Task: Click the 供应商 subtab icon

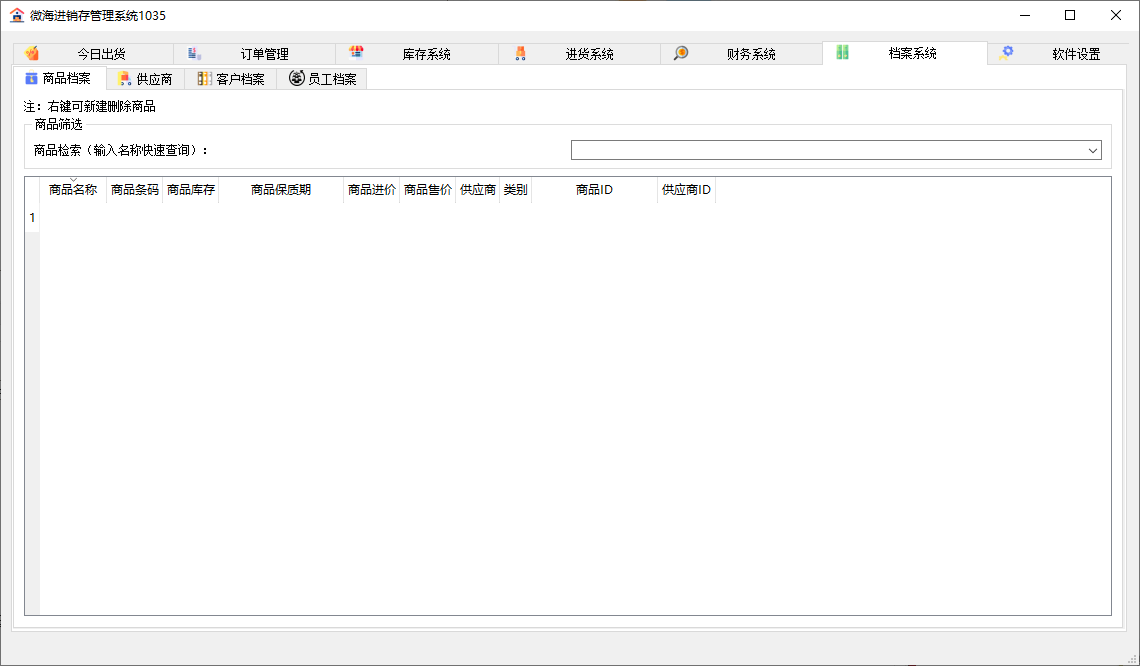Action: [124, 79]
